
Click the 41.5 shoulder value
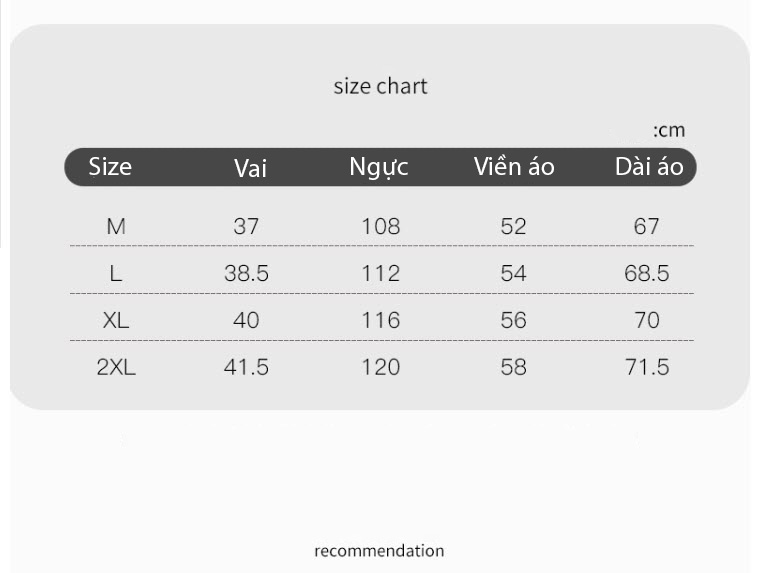tap(246, 367)
